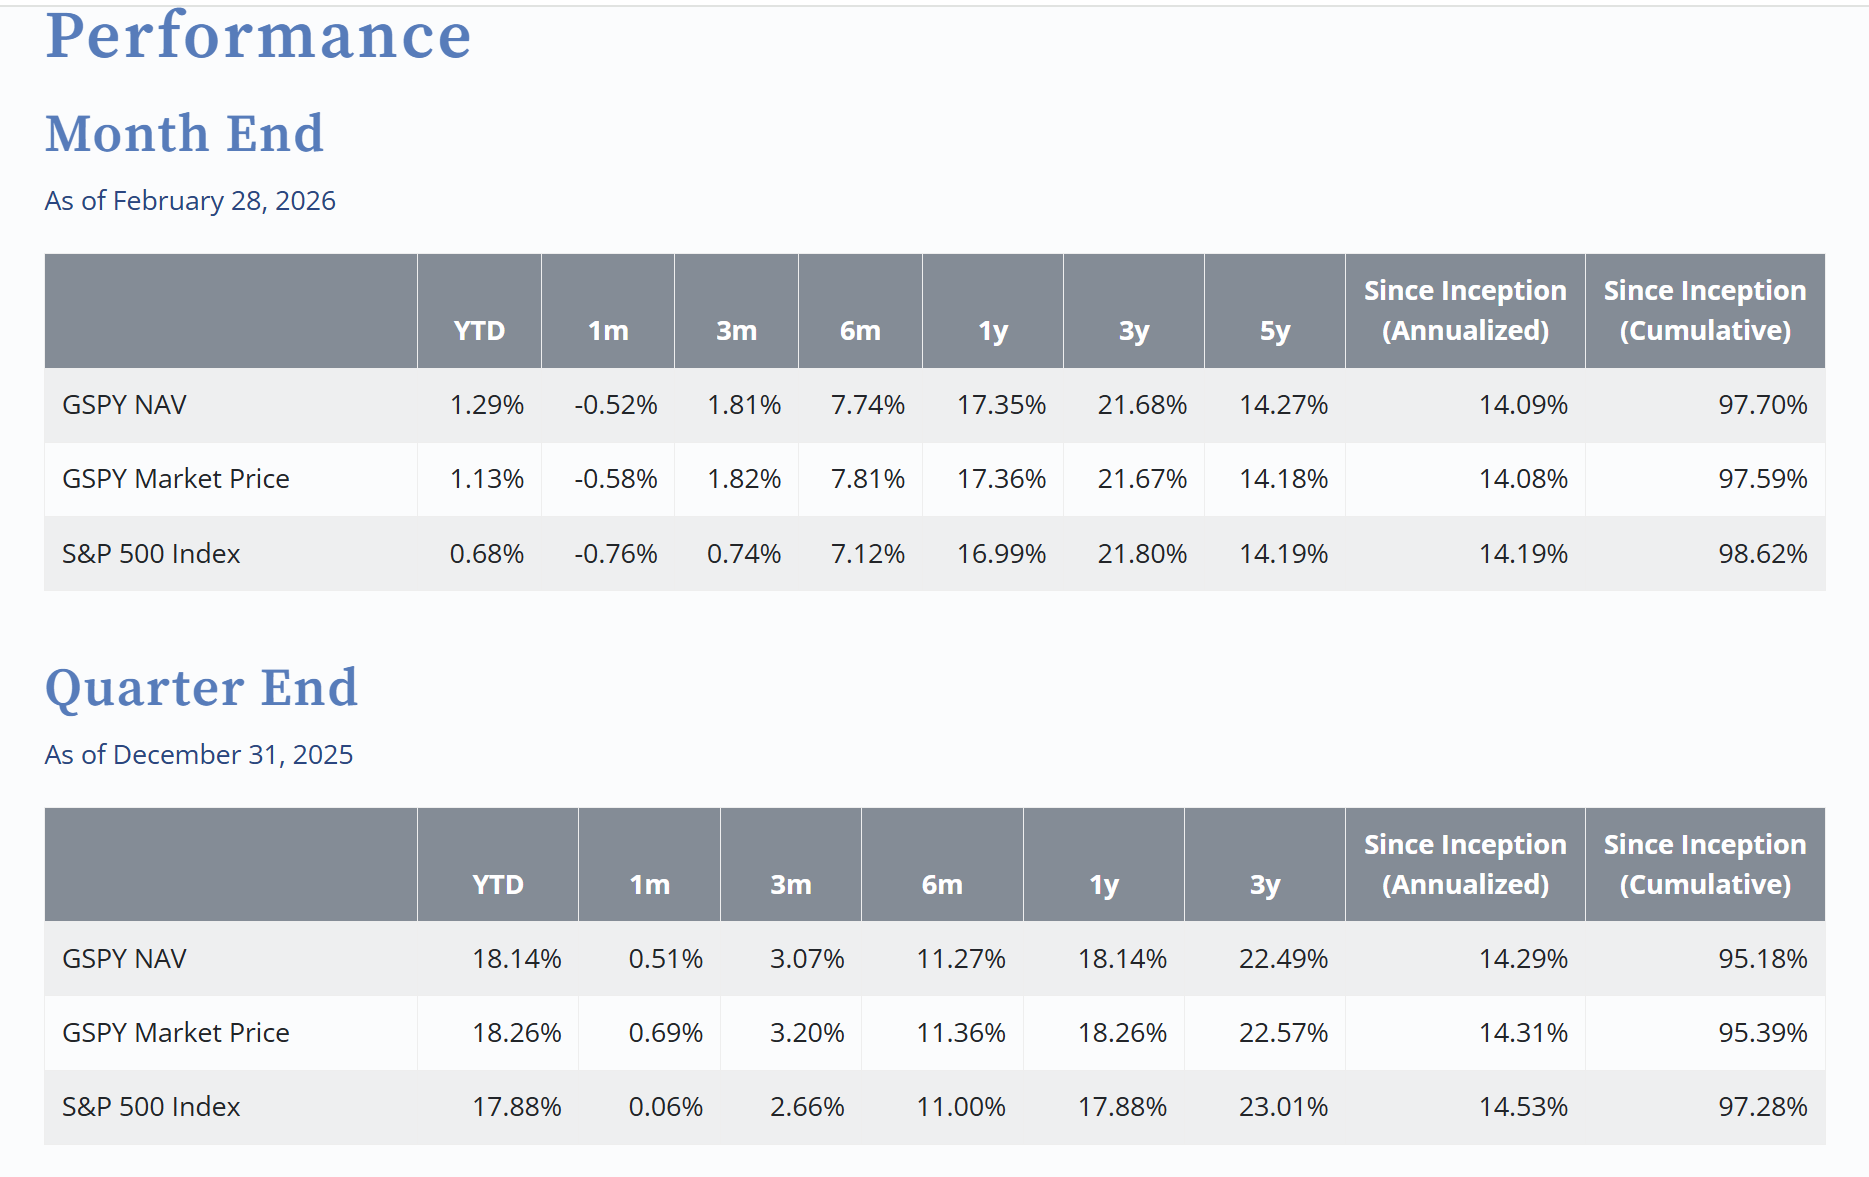1869x1177 pixels.
Task: Select GSPY NAV row in Month End table
Action: click(935, 405)
